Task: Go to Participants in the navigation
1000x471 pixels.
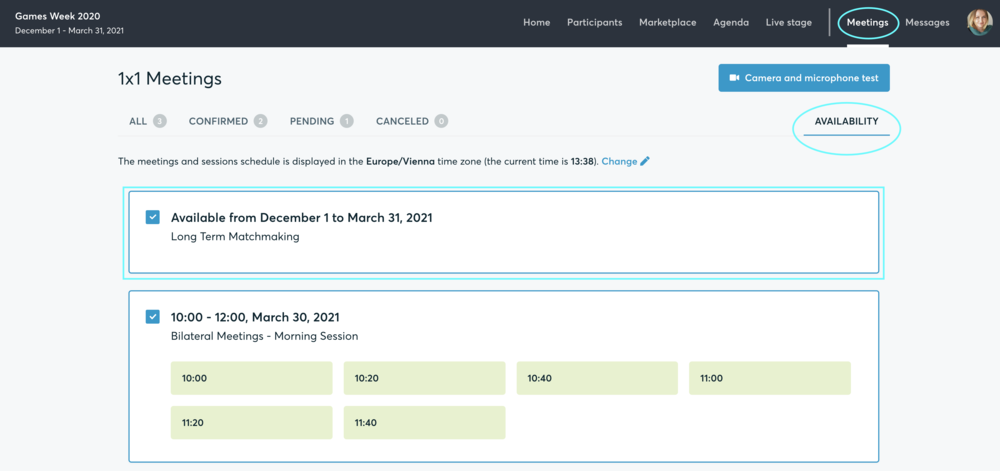Action: tap(594, 22)
